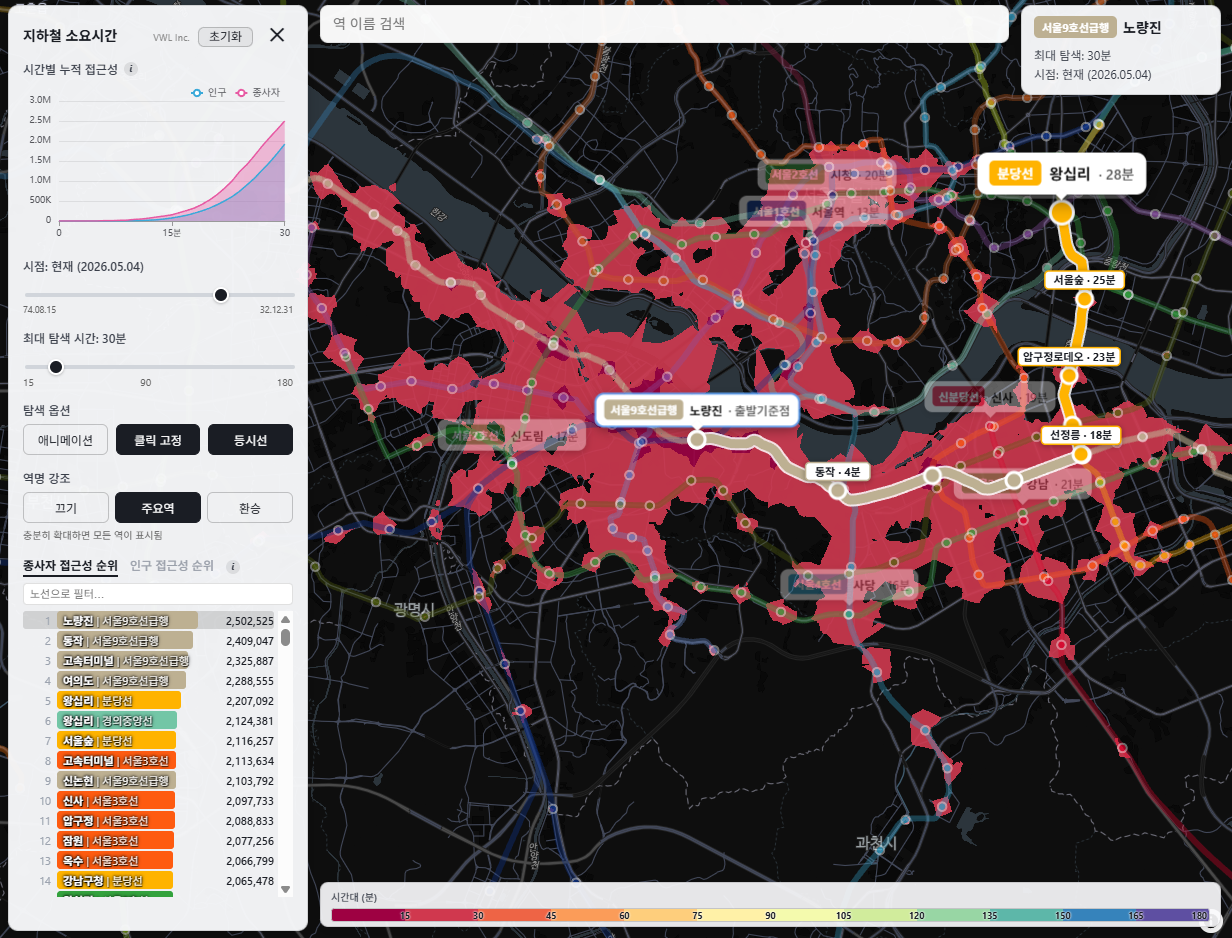The height and width of the screenshot is (938, 1232).
Task: Switch to the 인구 접근성 순위 tab
Action: tap(172, 566)
